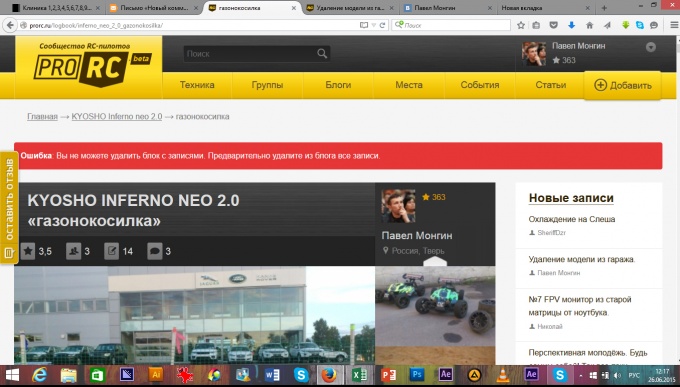The image size is (680, 387).
Task: Open post Охлаждение на Слеша
Action: tap(572, 219)
